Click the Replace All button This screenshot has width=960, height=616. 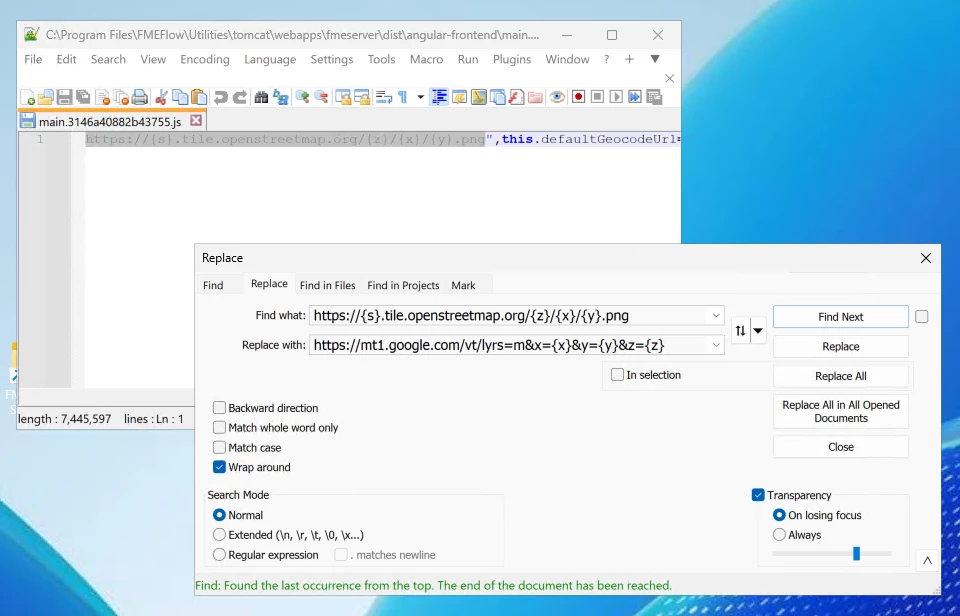[841, 376]
